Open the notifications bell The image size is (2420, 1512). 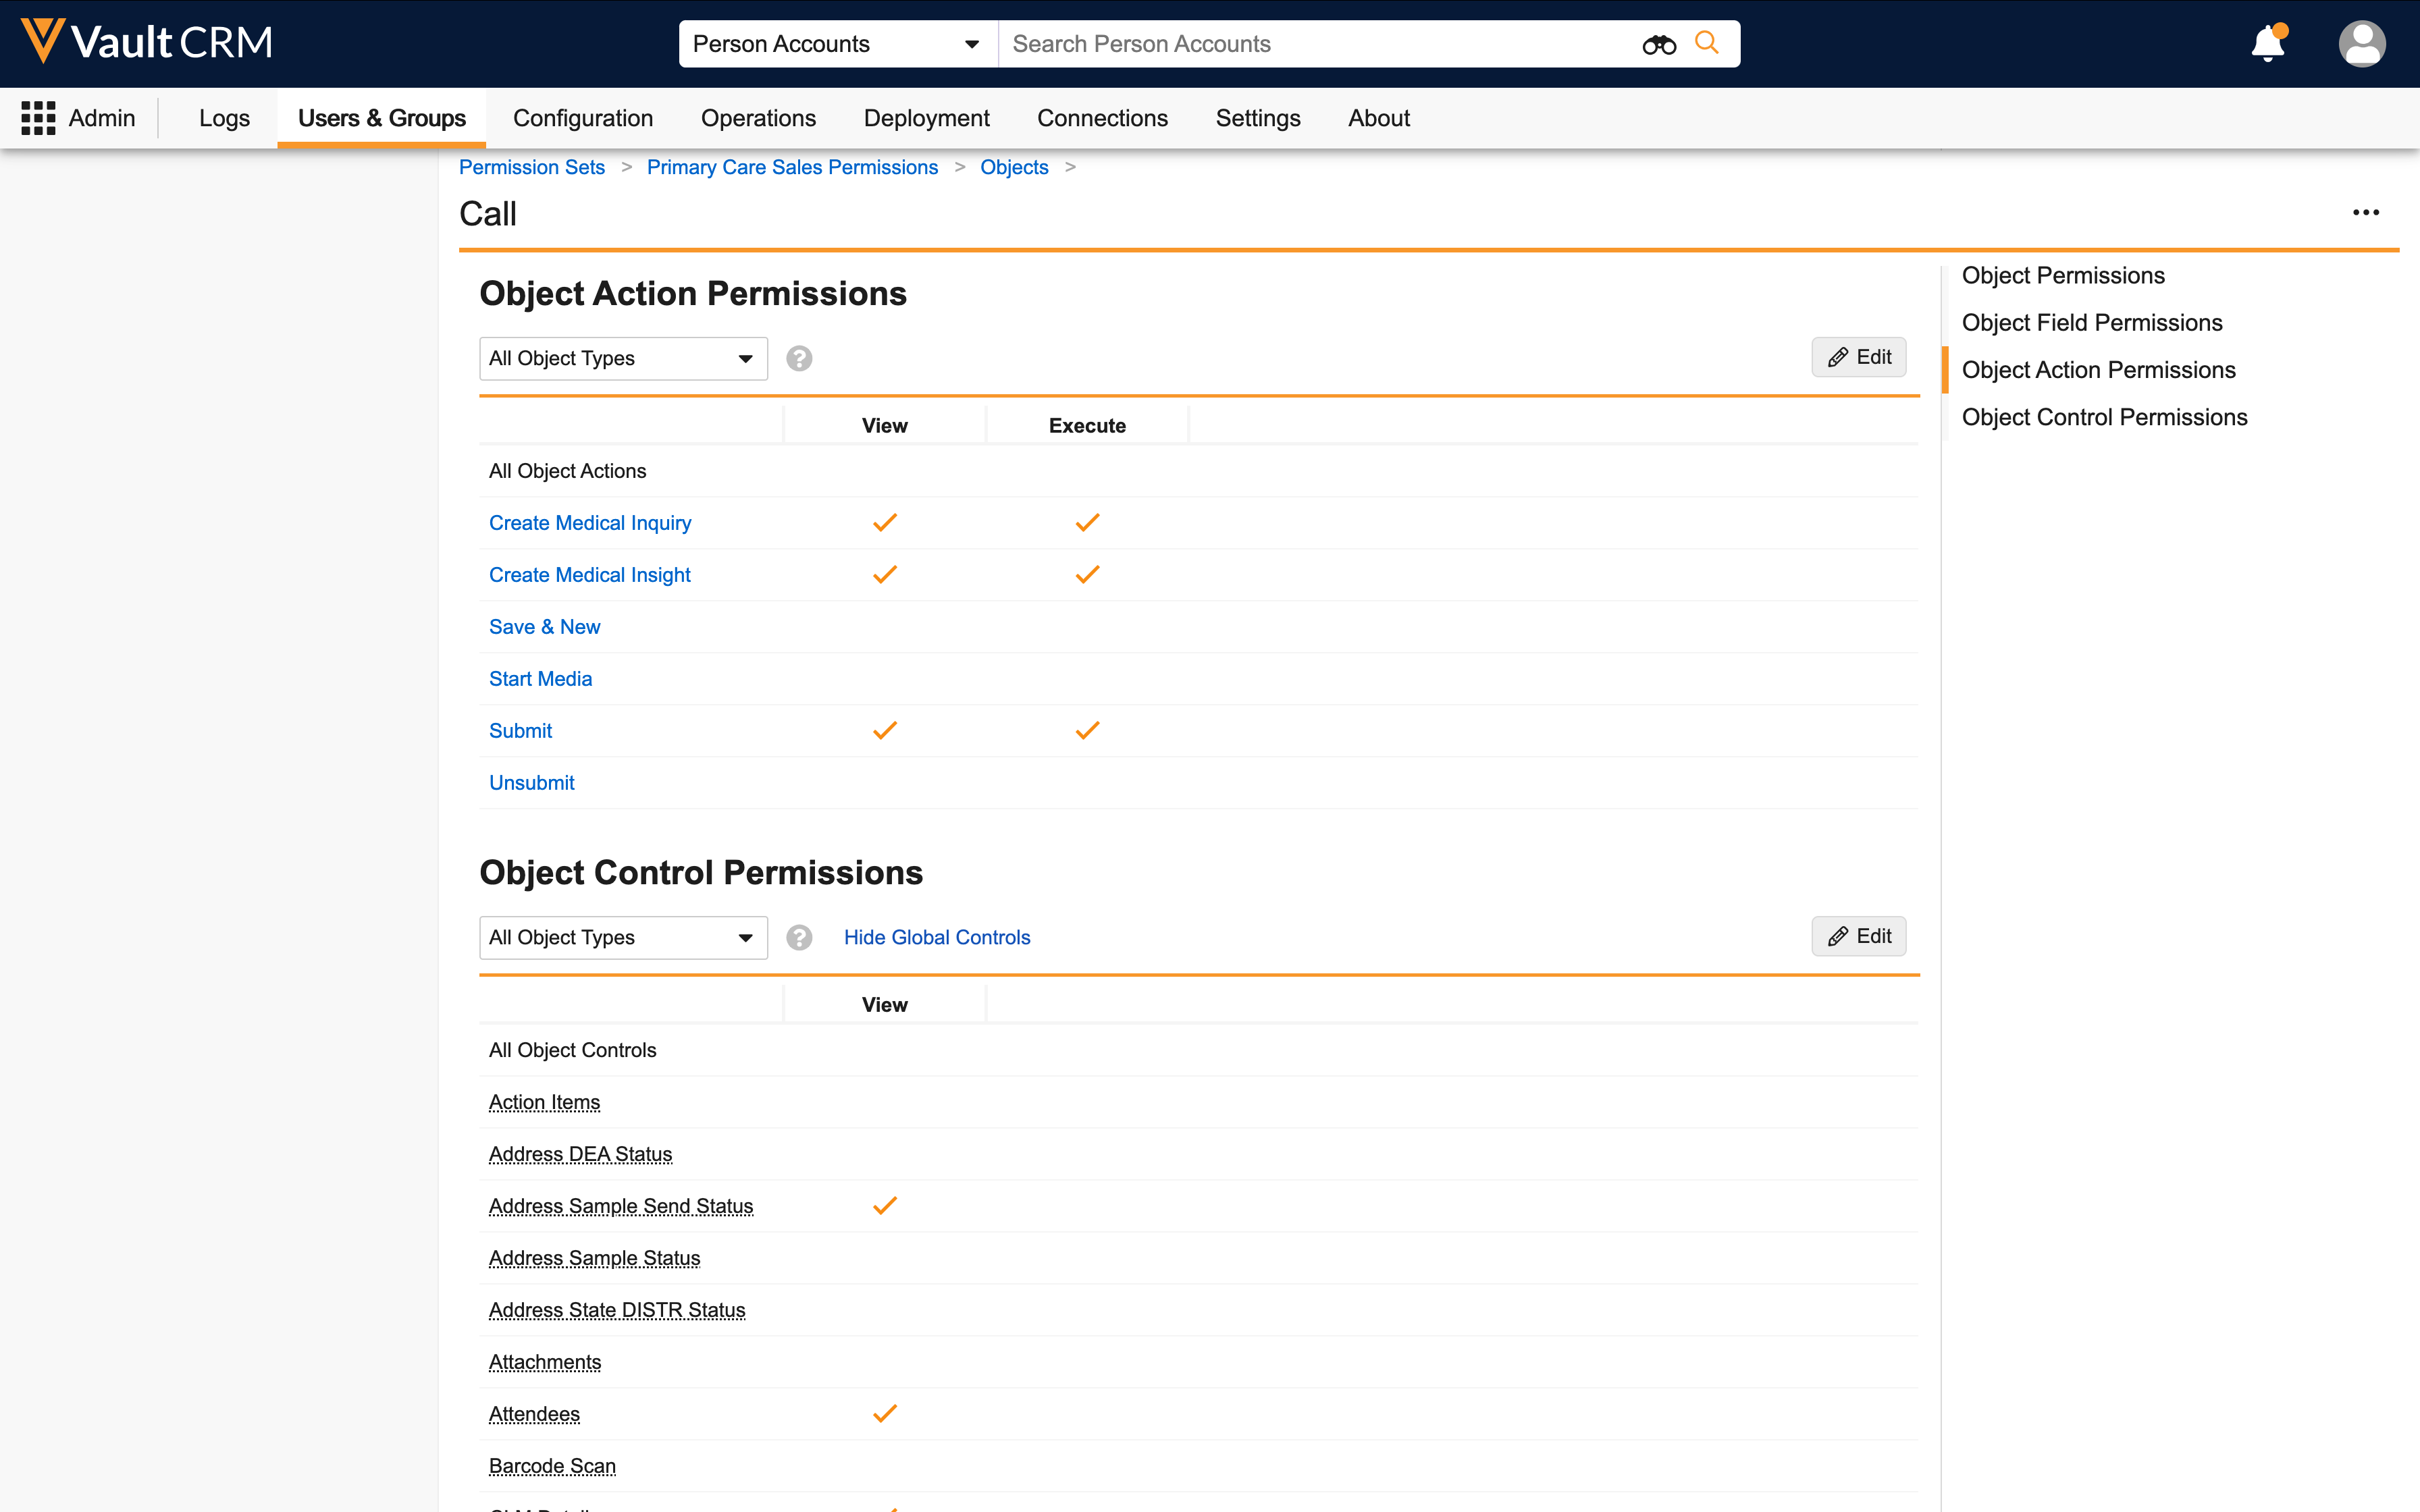click(2268, 44)
